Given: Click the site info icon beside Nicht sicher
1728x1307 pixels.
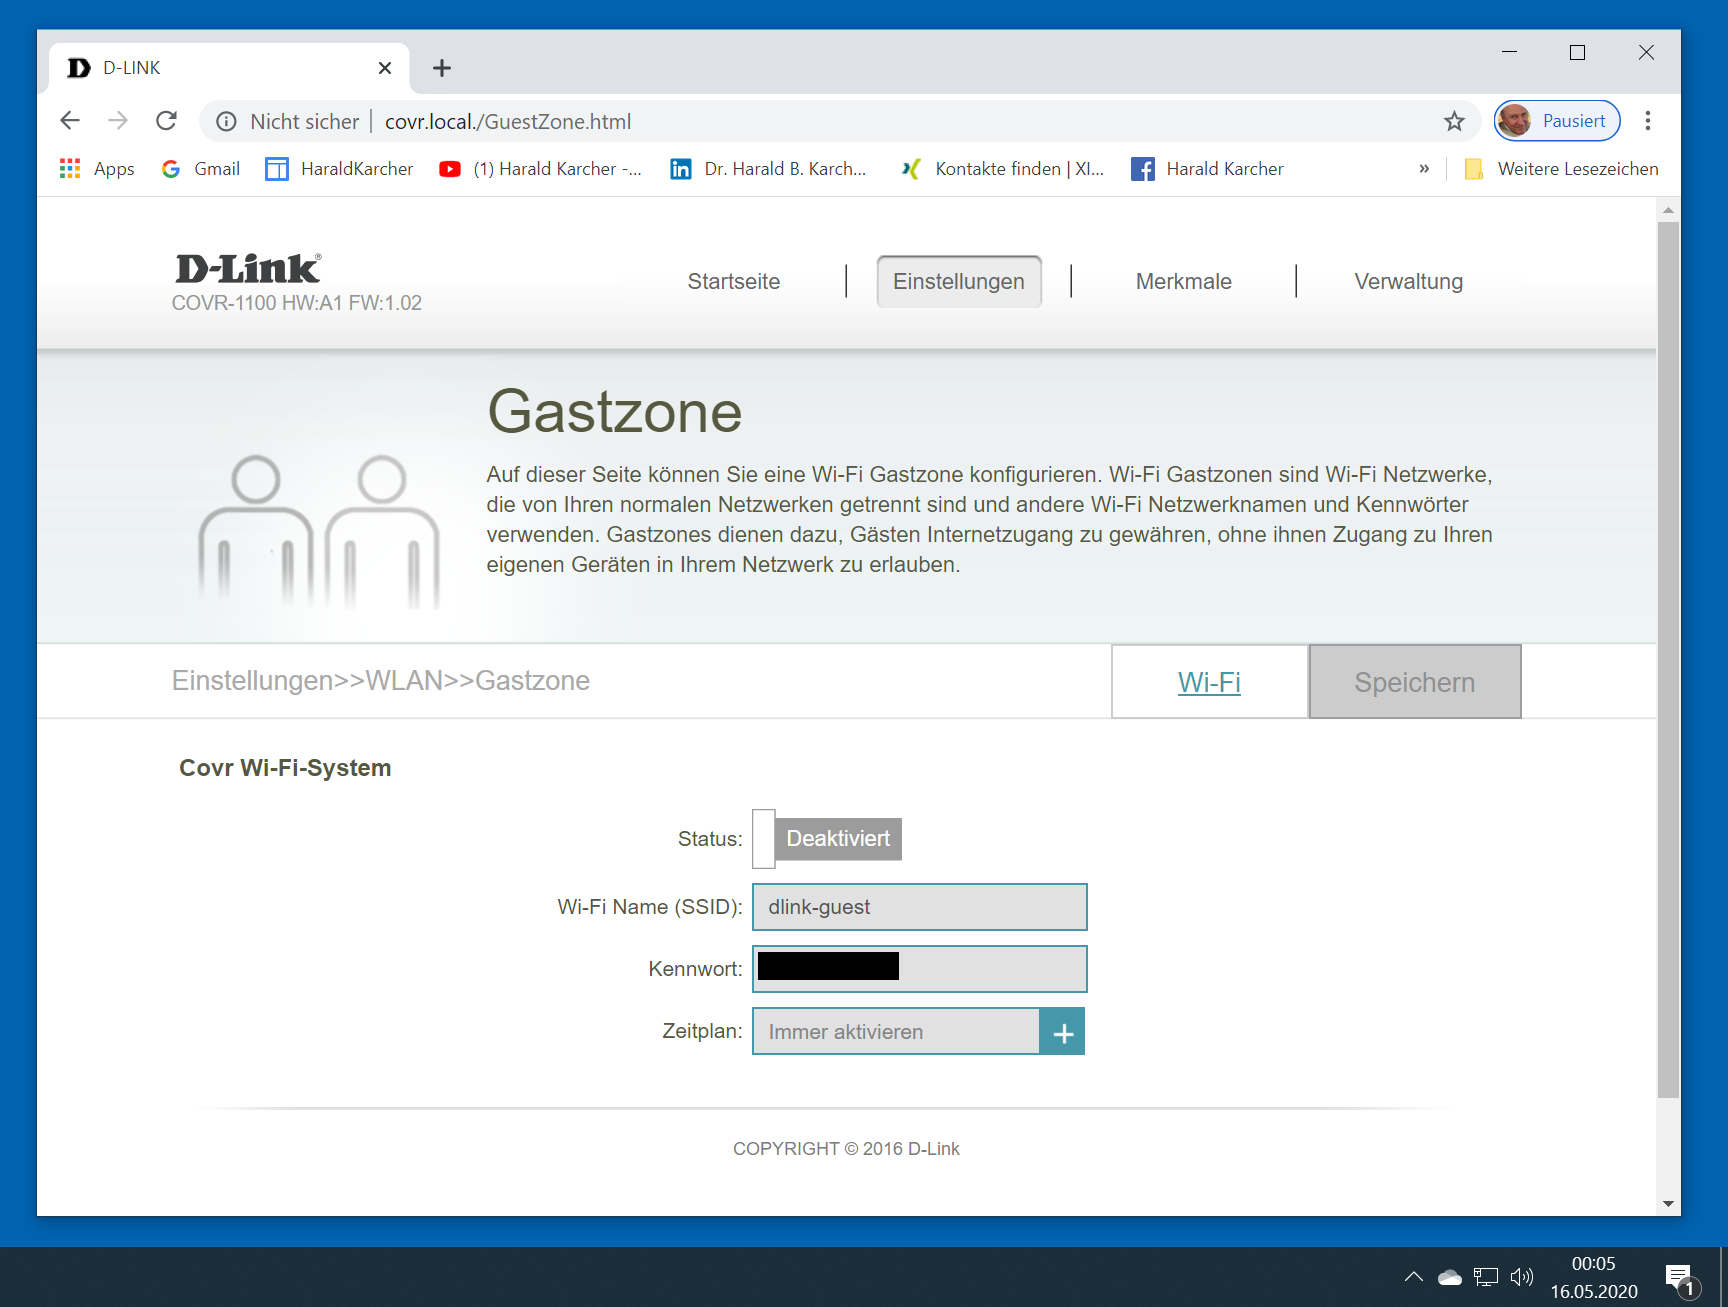Looking at the screenshot, I should click(x=227, y=121).
